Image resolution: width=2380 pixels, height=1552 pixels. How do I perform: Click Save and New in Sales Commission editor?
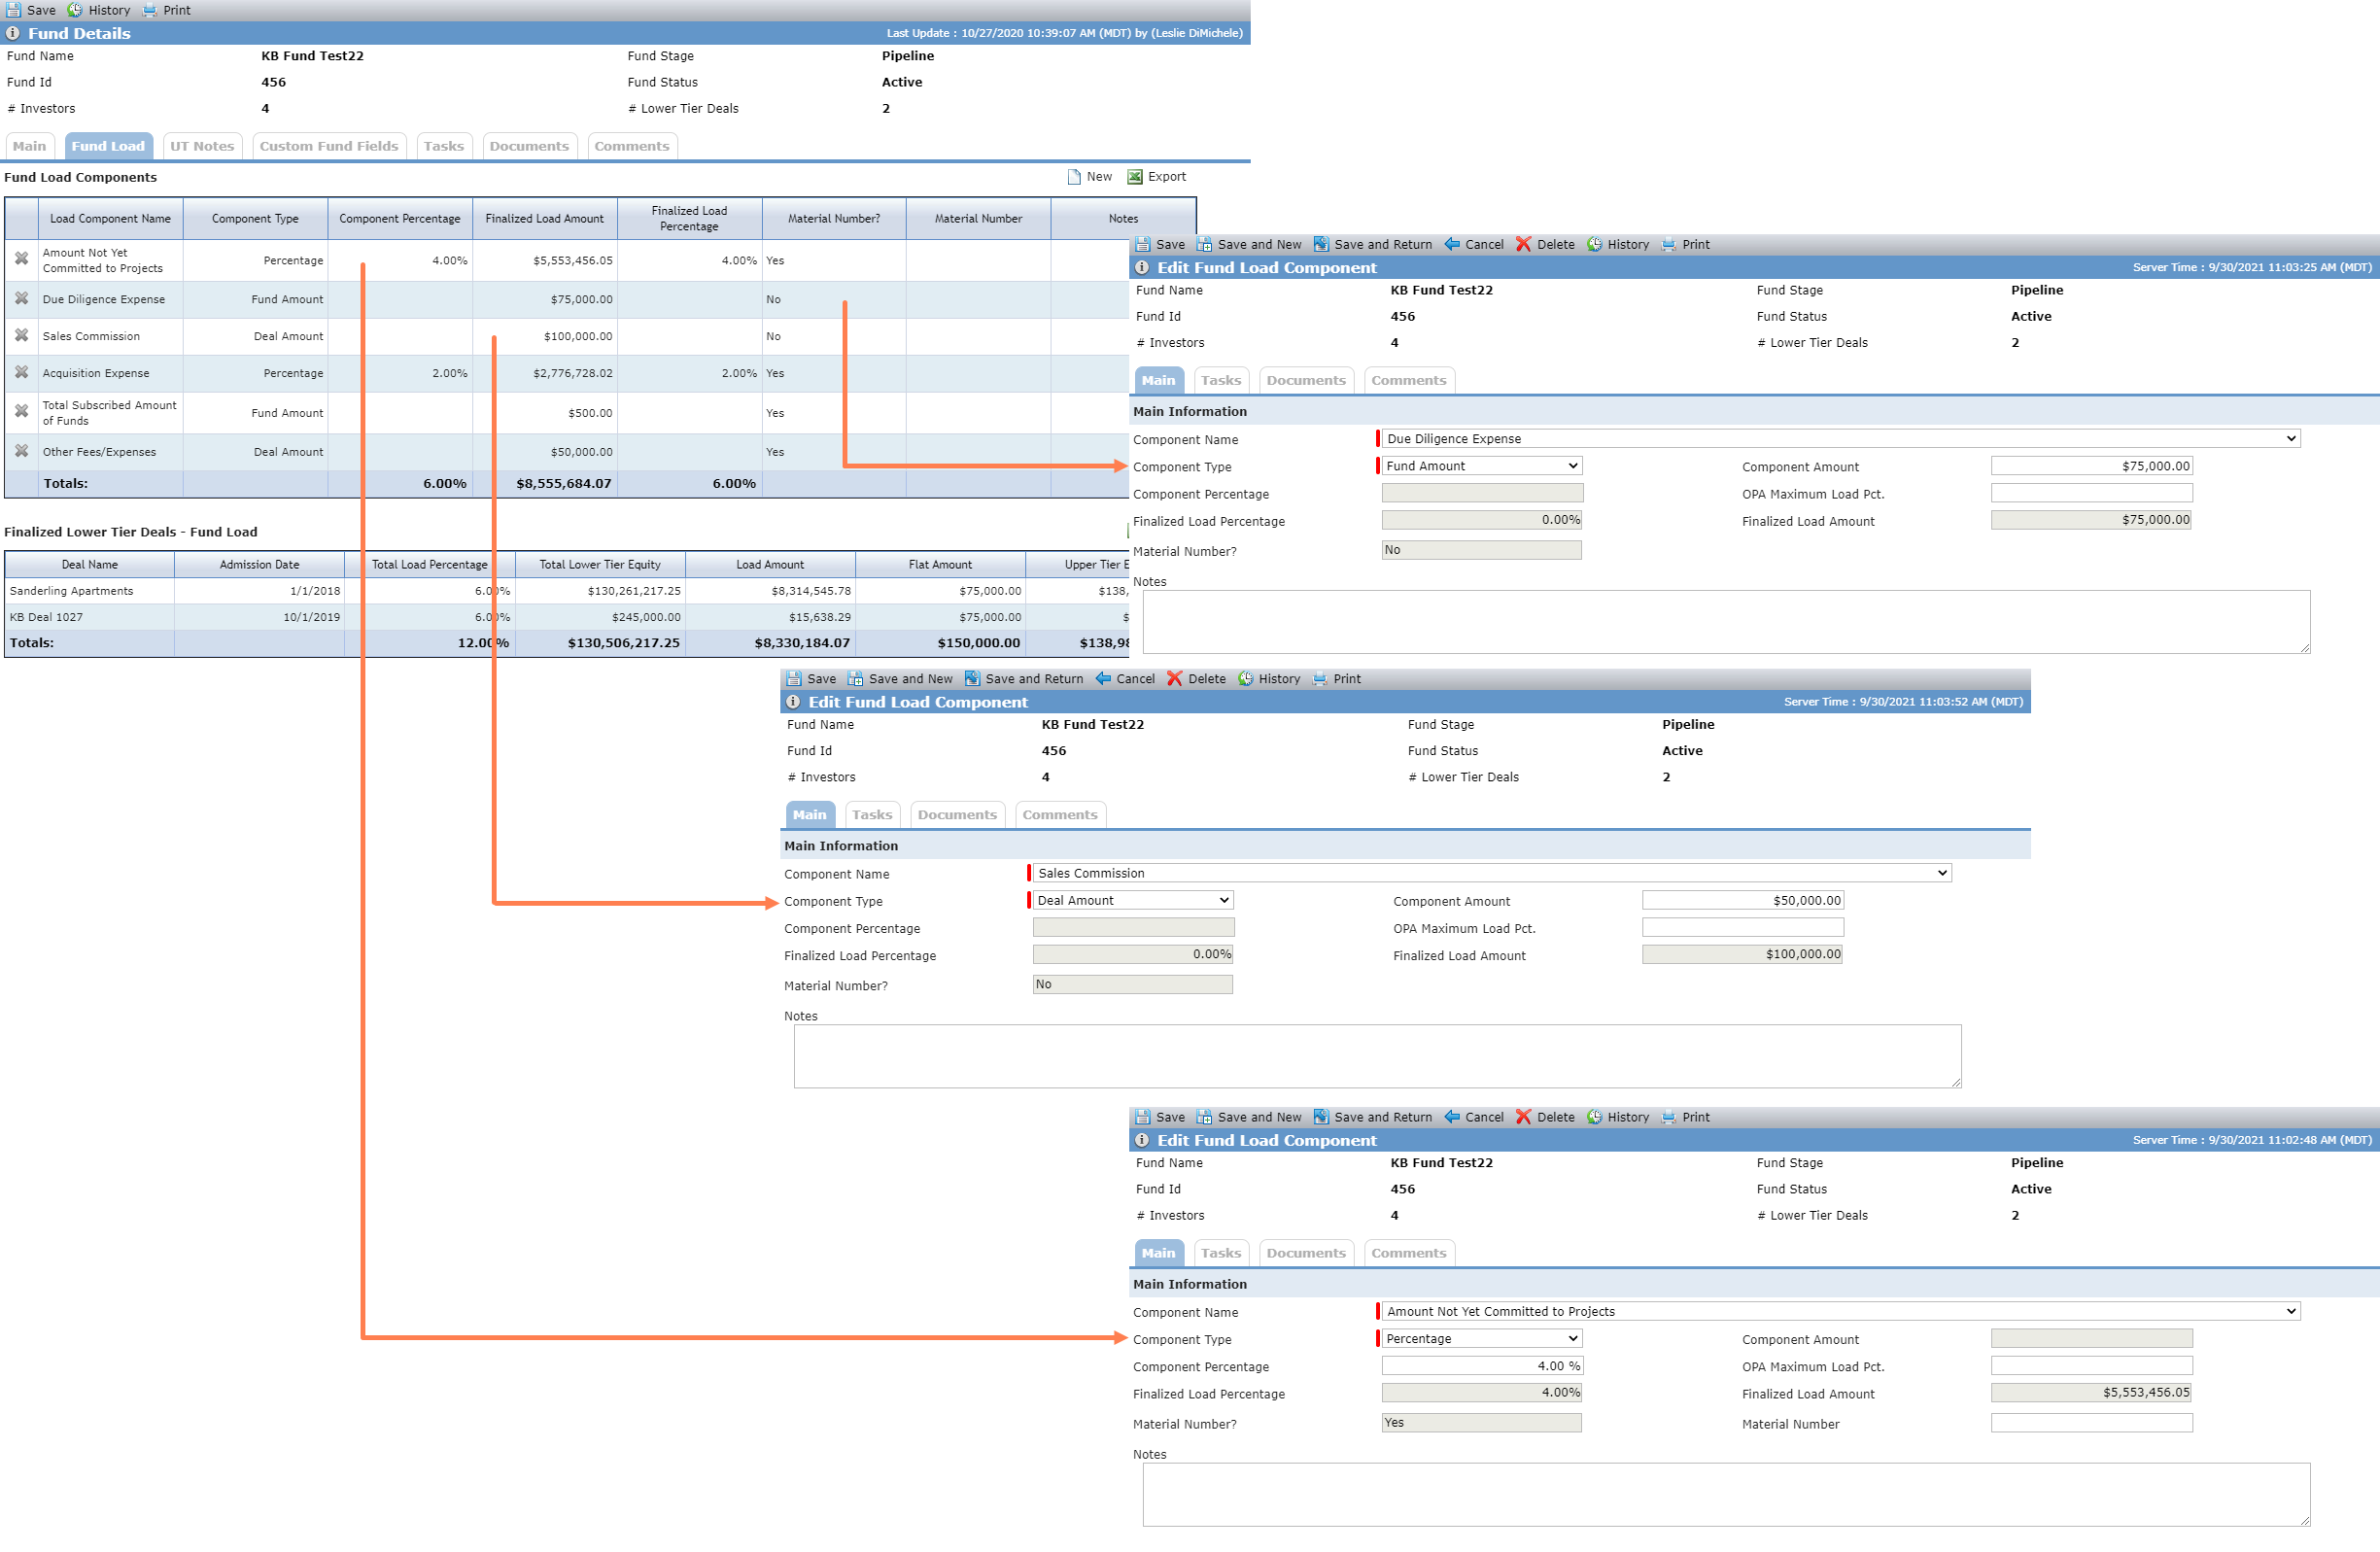click(900, 679)
